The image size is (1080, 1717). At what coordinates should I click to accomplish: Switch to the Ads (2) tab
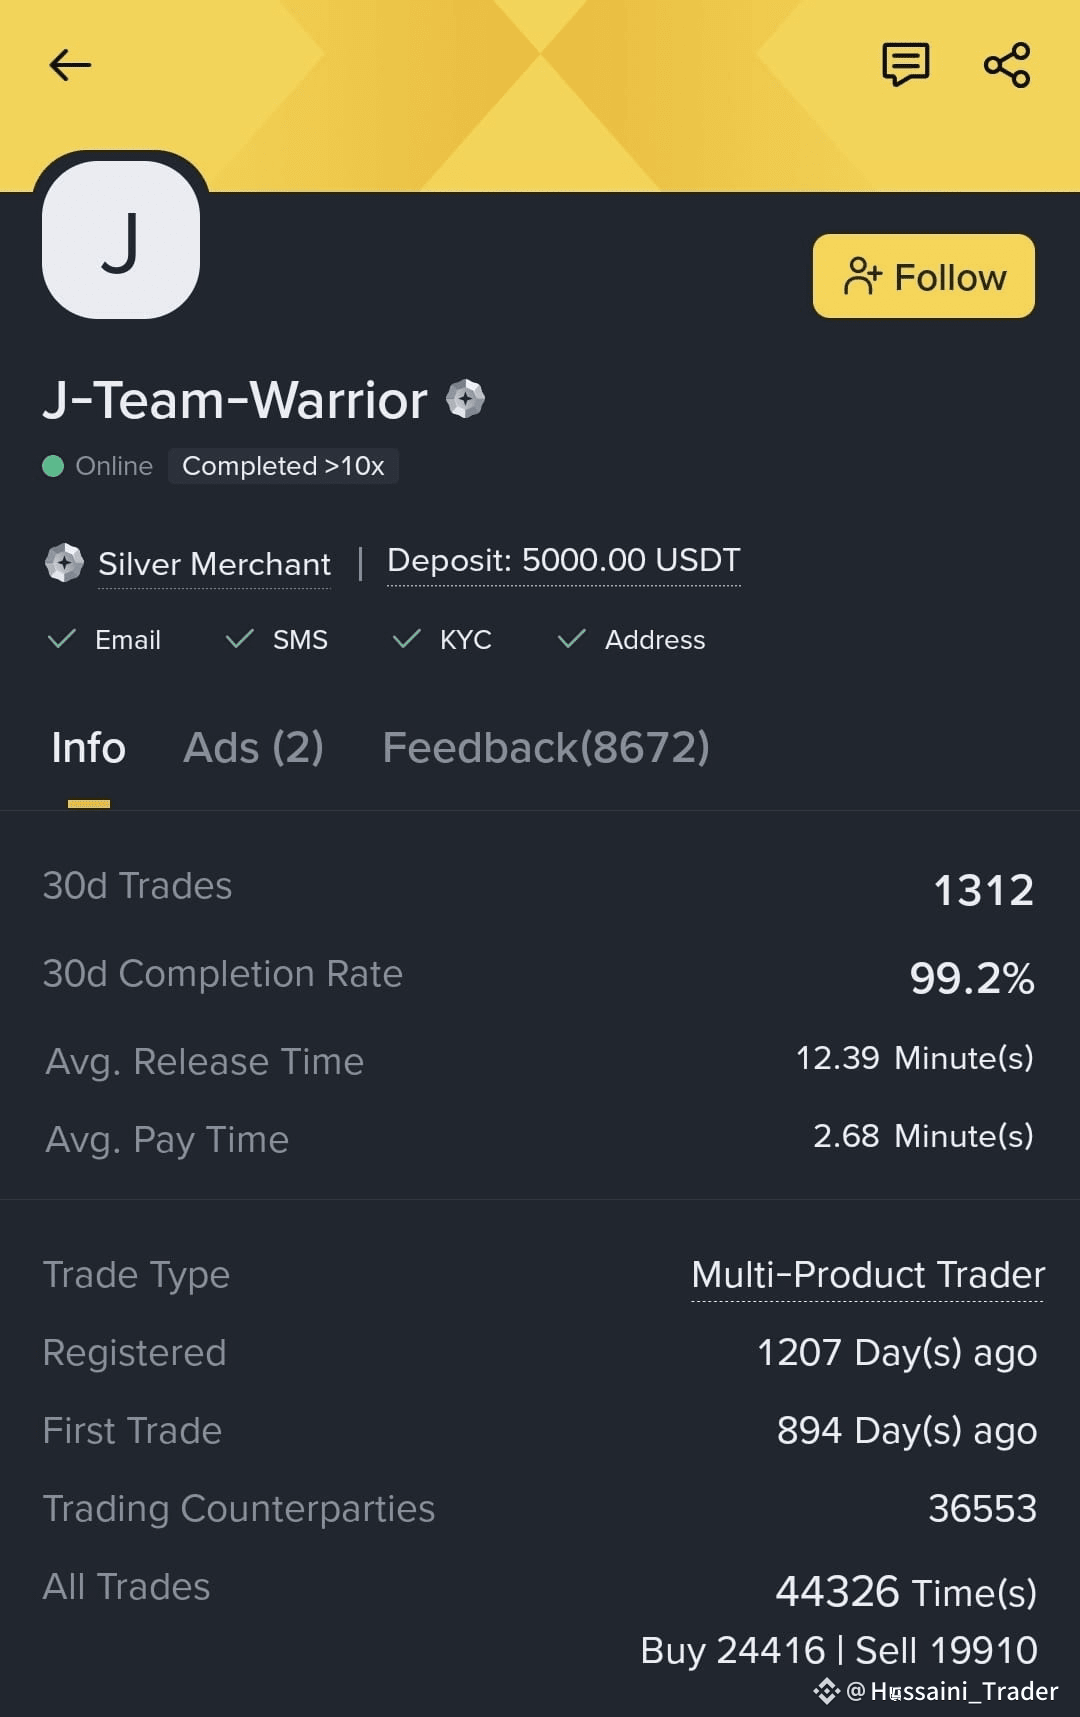tap(254, 748)
